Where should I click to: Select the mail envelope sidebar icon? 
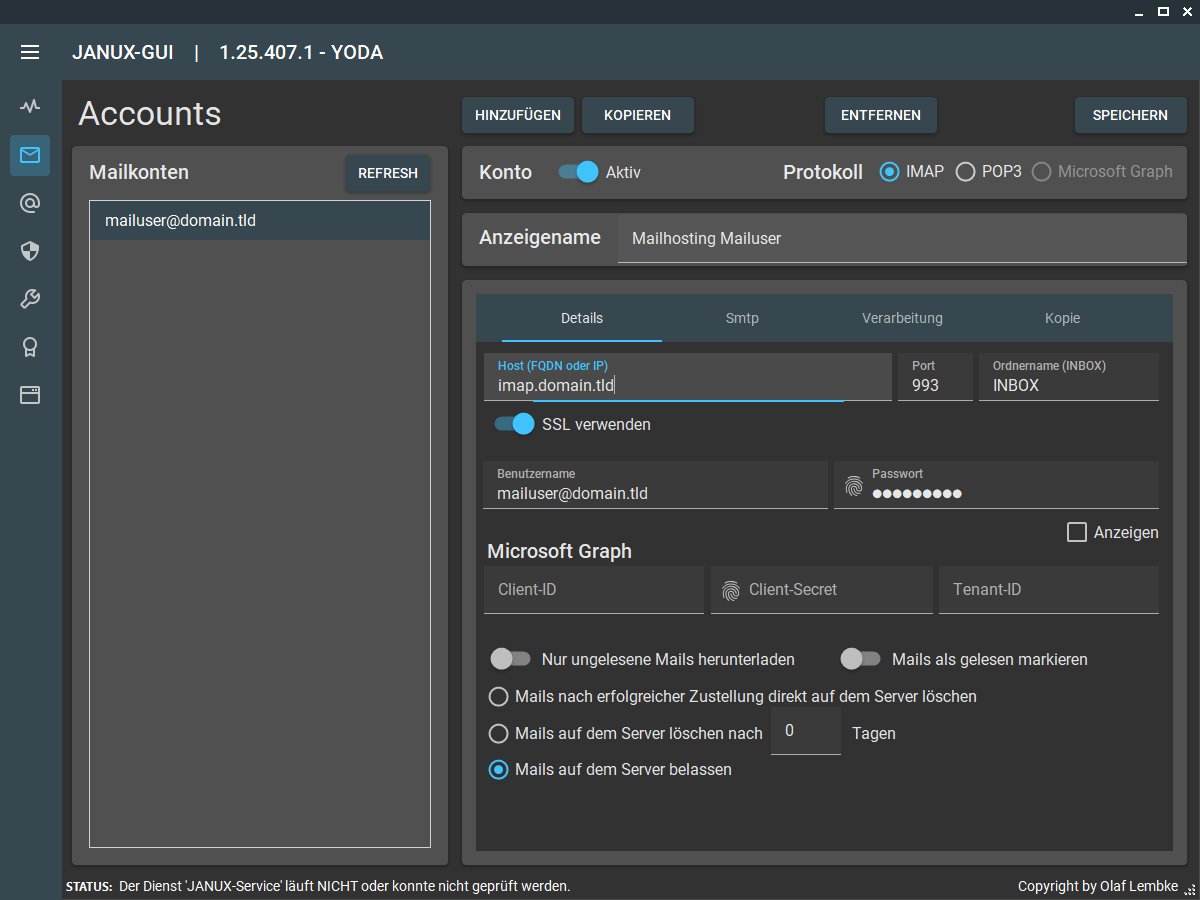coord(30,155)
